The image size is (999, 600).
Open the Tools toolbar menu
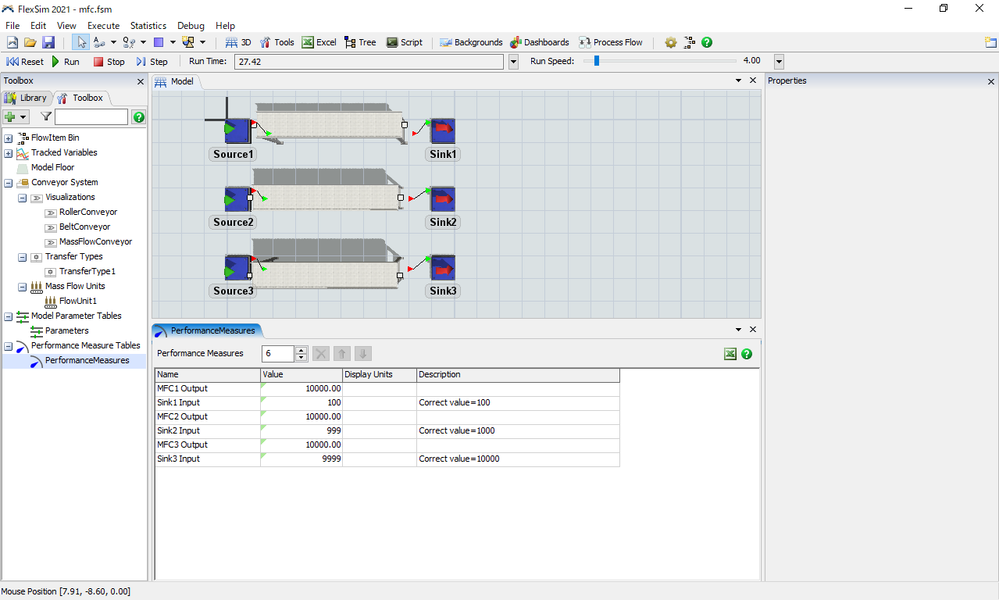tap(277, 42)
